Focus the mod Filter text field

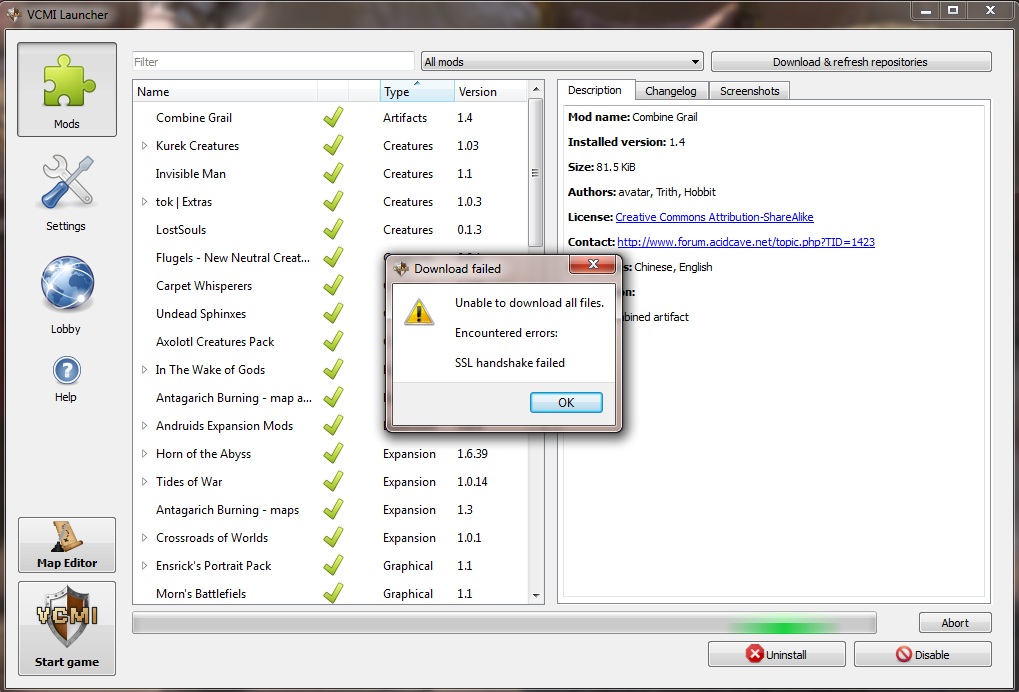(273, 62)
